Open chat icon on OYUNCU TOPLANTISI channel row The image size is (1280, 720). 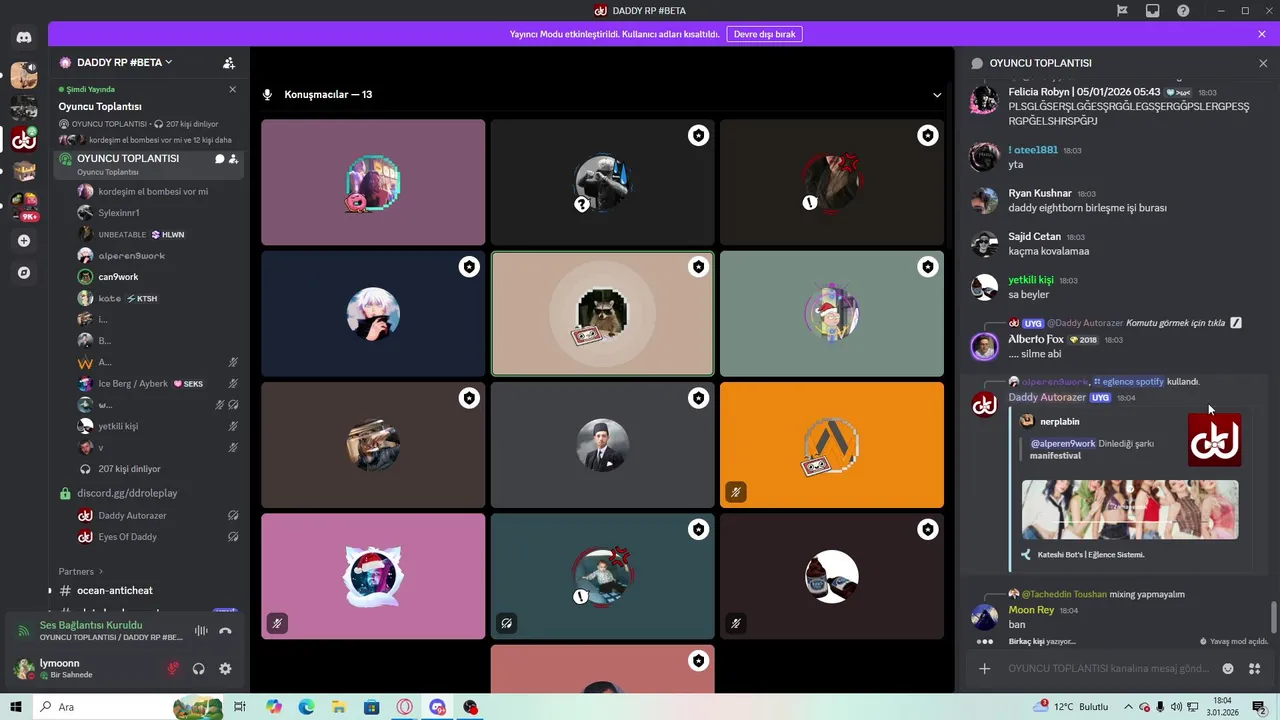220,159
